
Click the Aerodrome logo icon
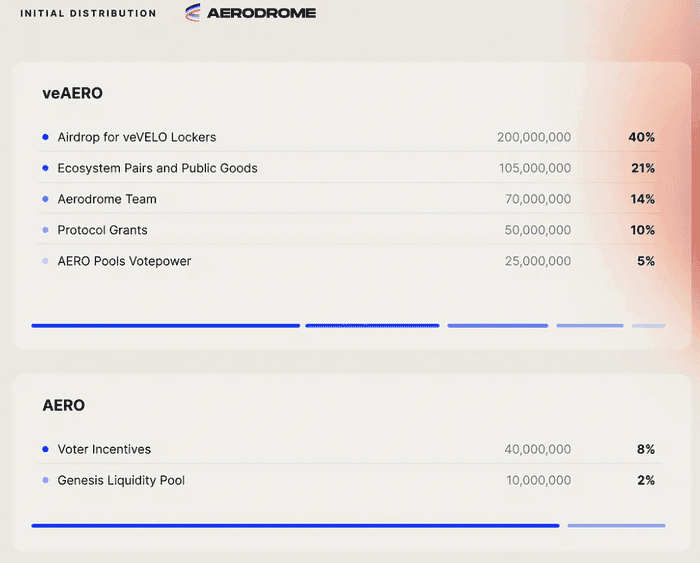[193, 13]
